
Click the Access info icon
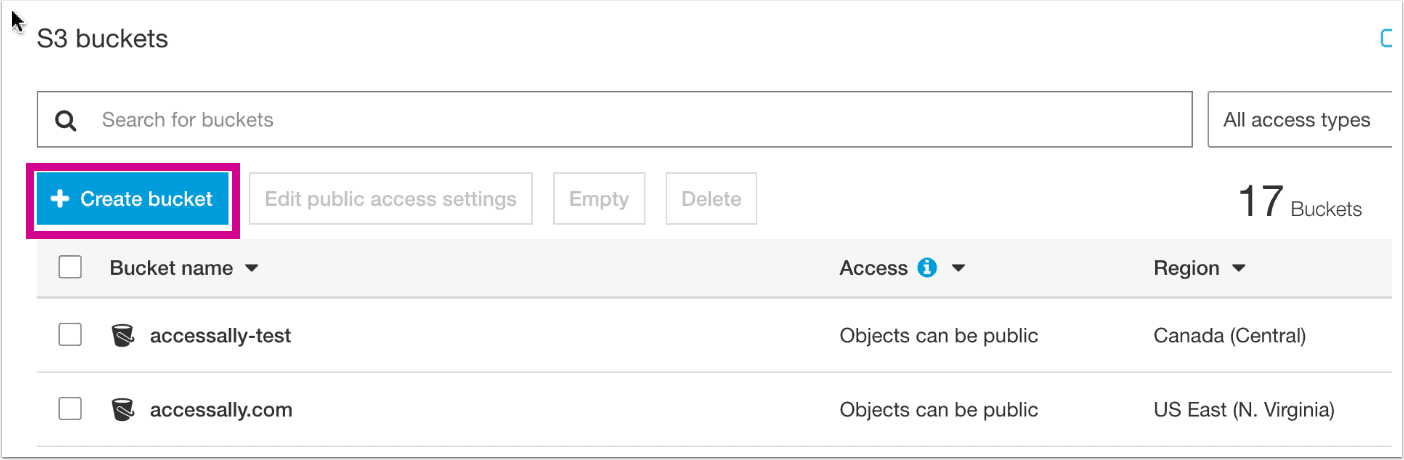(x=927, y=268)
